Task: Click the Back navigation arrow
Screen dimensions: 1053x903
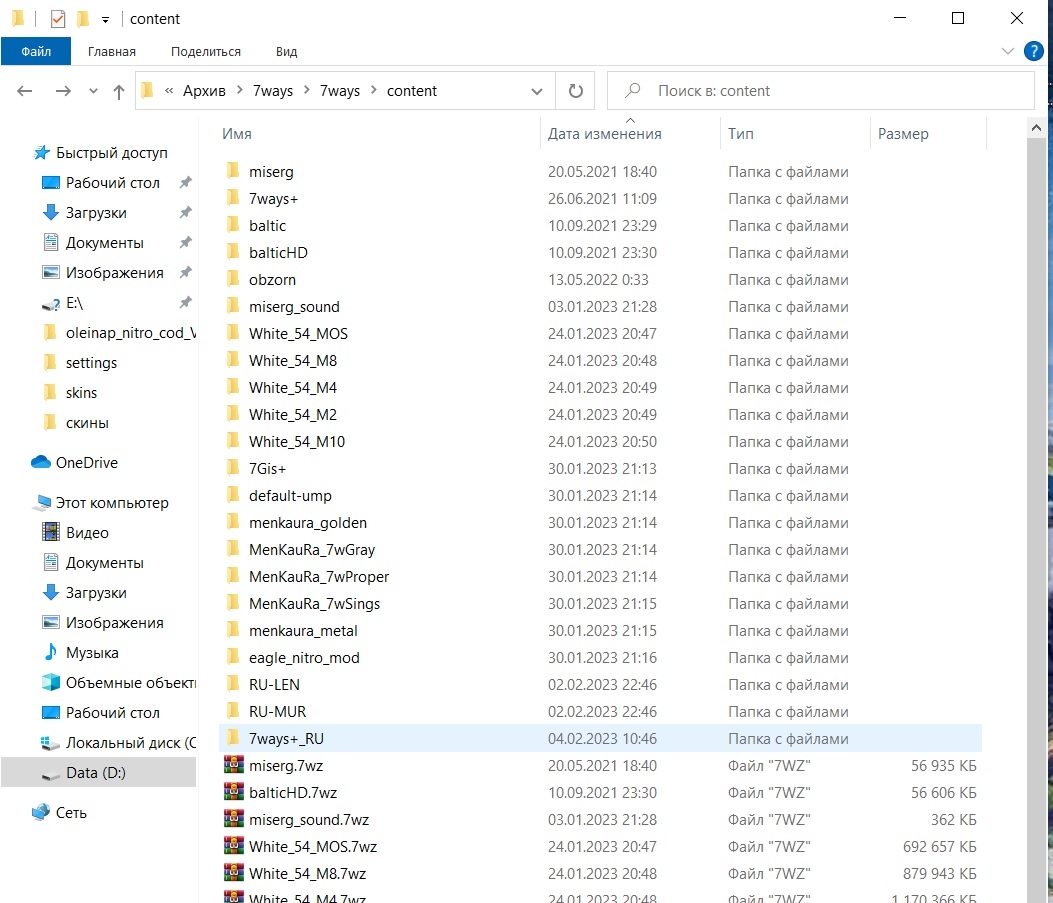Action: (25, 91)
